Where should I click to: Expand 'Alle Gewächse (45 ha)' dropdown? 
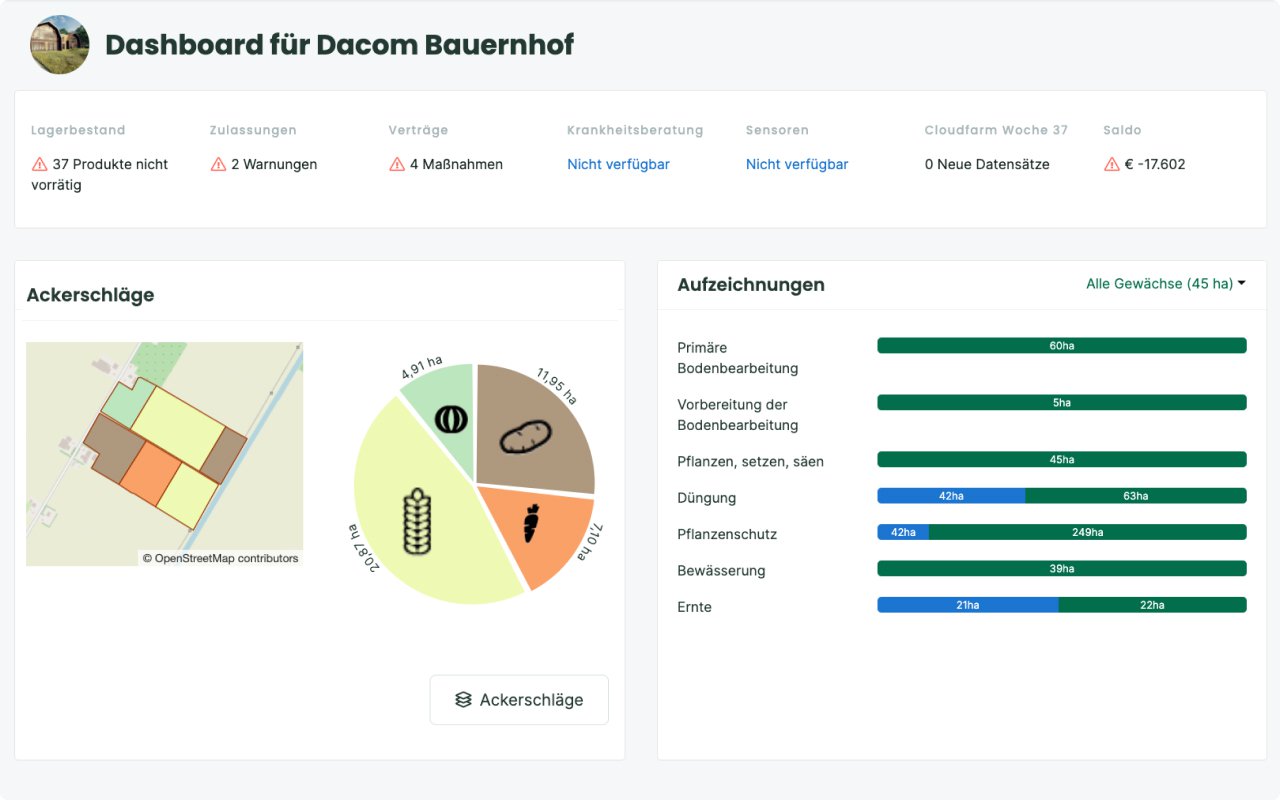(x=1166, y=284)
